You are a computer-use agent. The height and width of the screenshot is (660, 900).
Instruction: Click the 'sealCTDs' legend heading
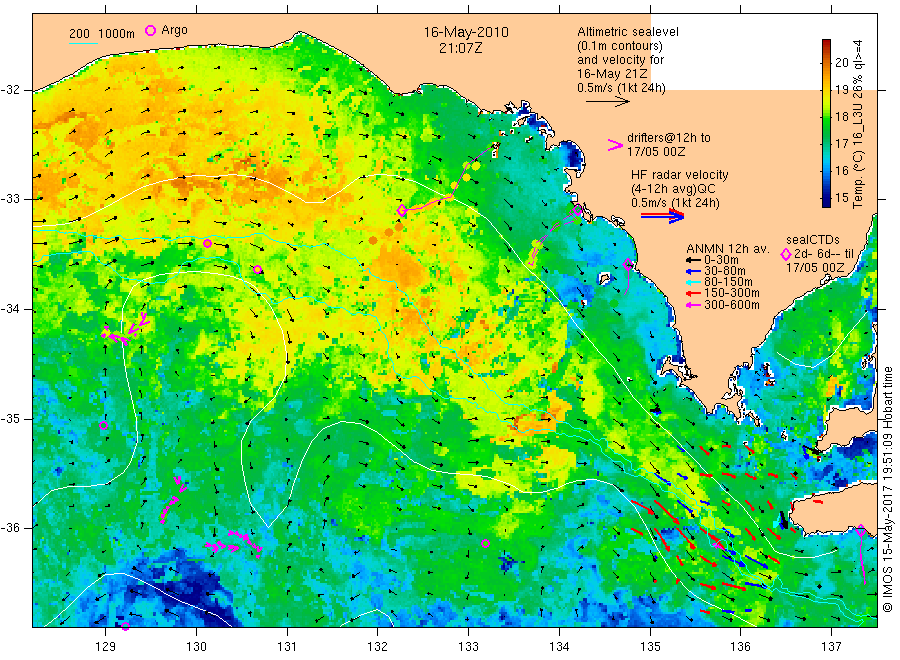(813, 240)
